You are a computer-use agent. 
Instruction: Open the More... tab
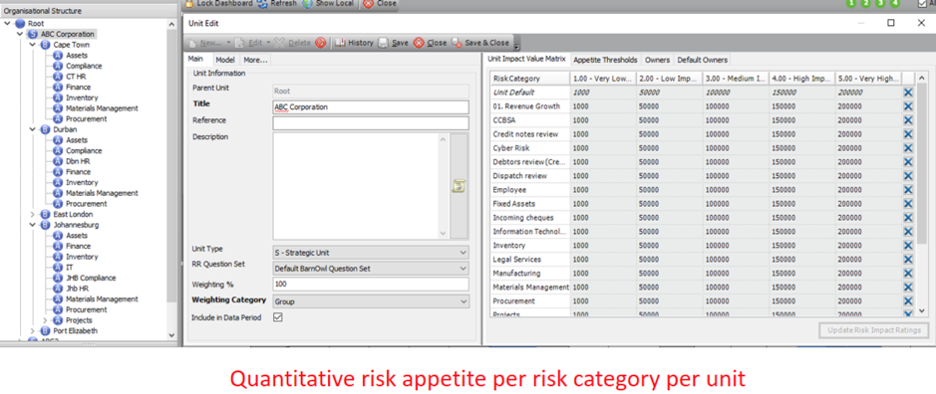[x=255, y=60]
